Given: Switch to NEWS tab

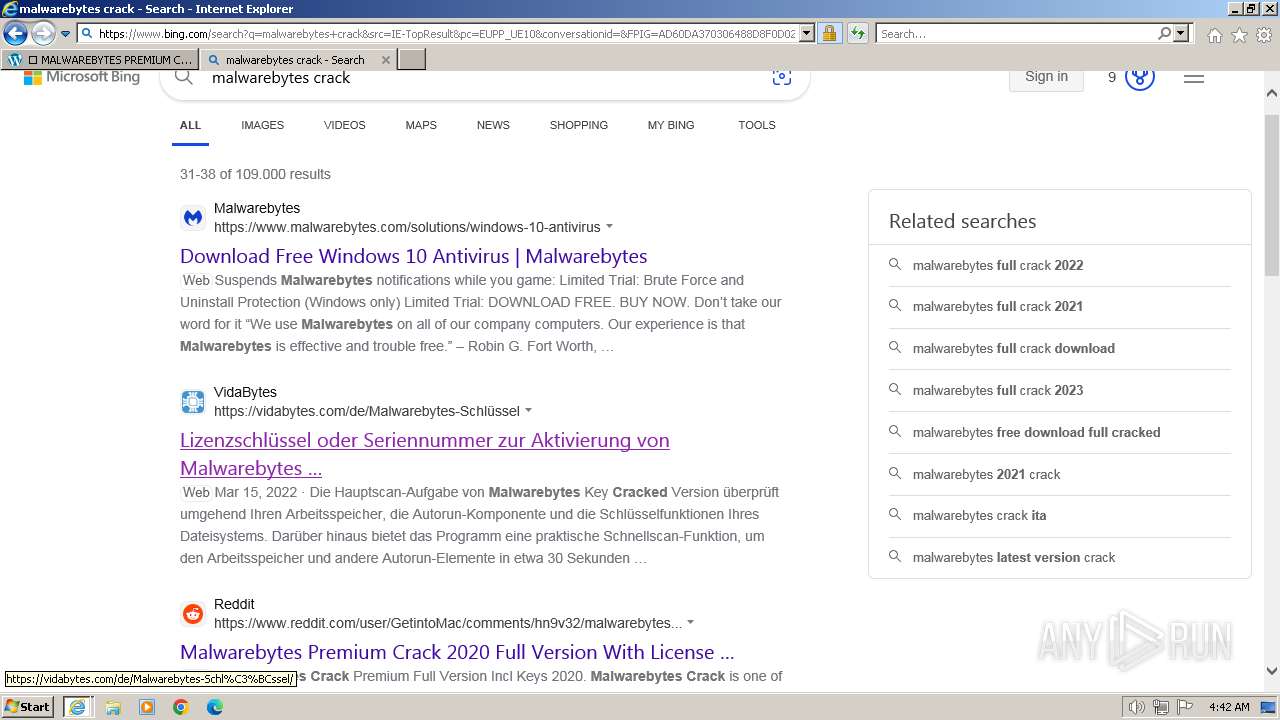Looking at the screenshot, I should click(493, 126).
